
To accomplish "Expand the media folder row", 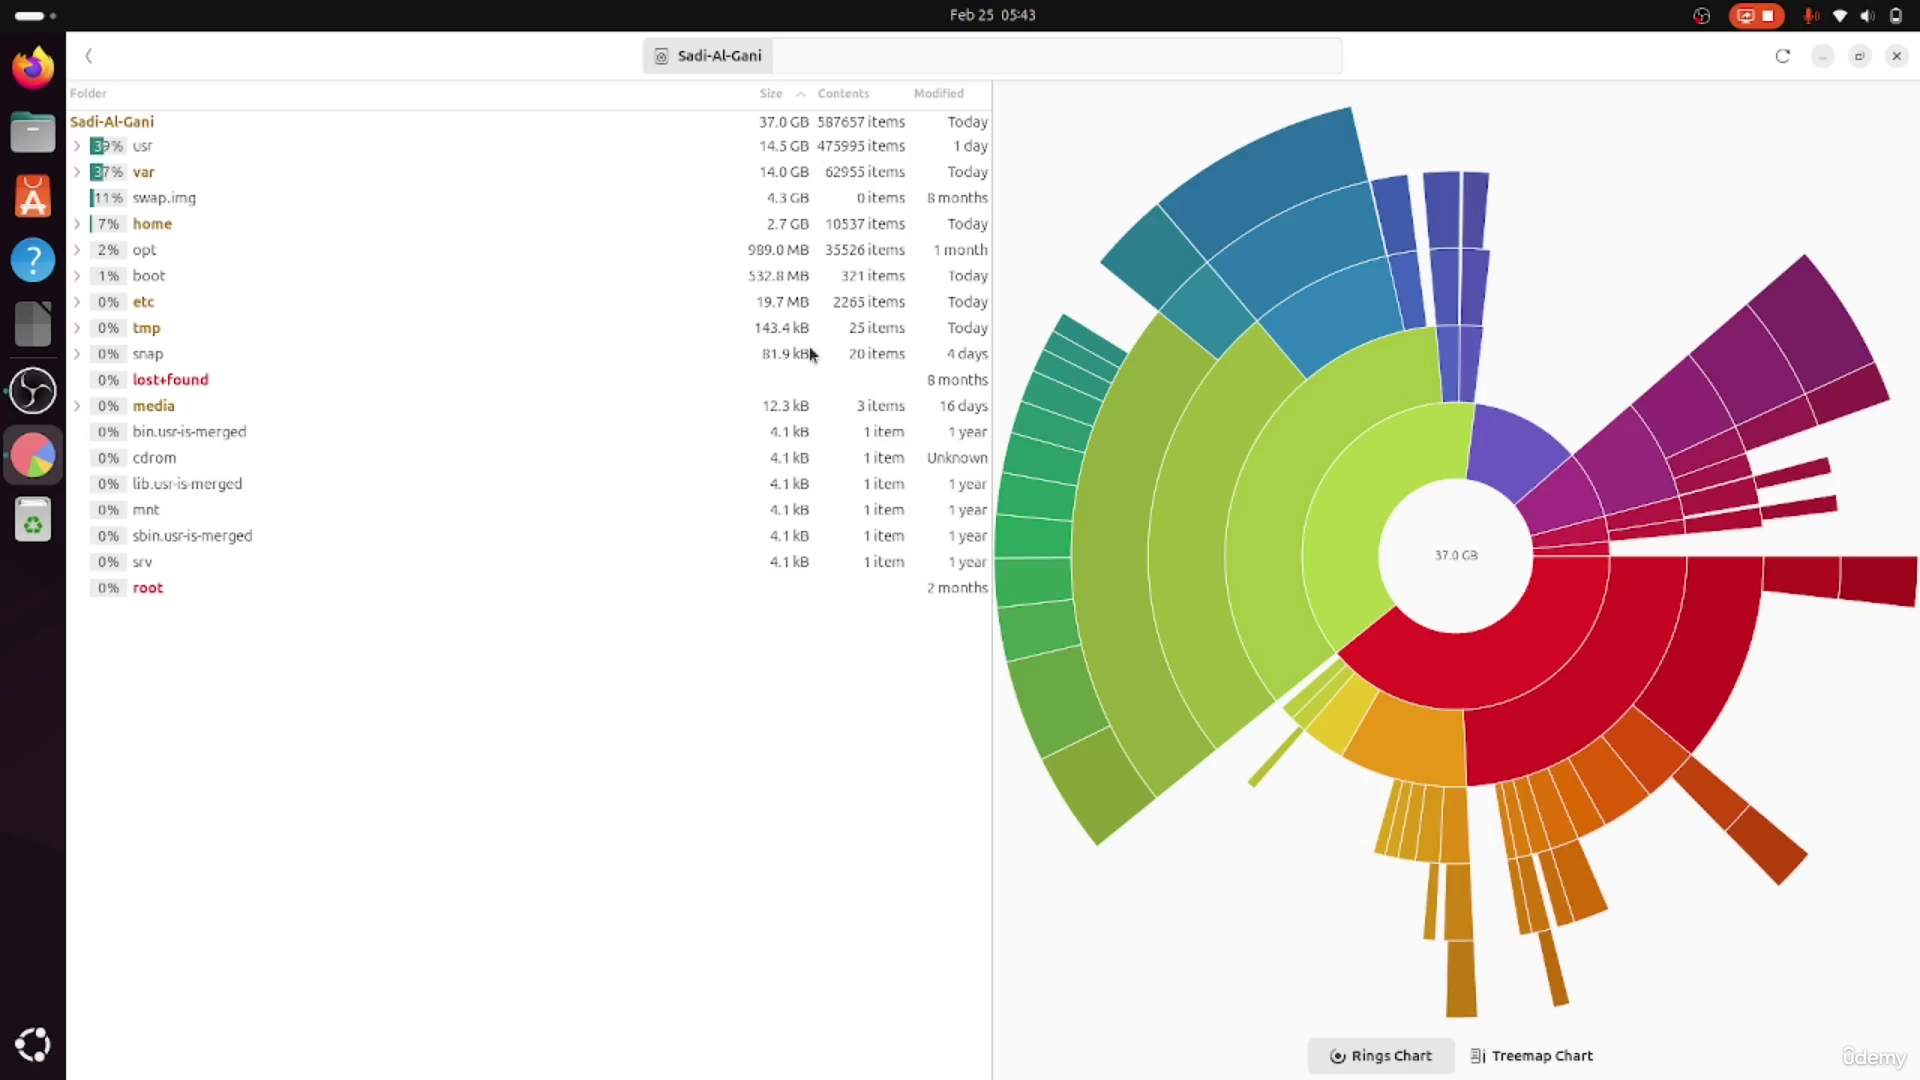I will tap(77, 406).
